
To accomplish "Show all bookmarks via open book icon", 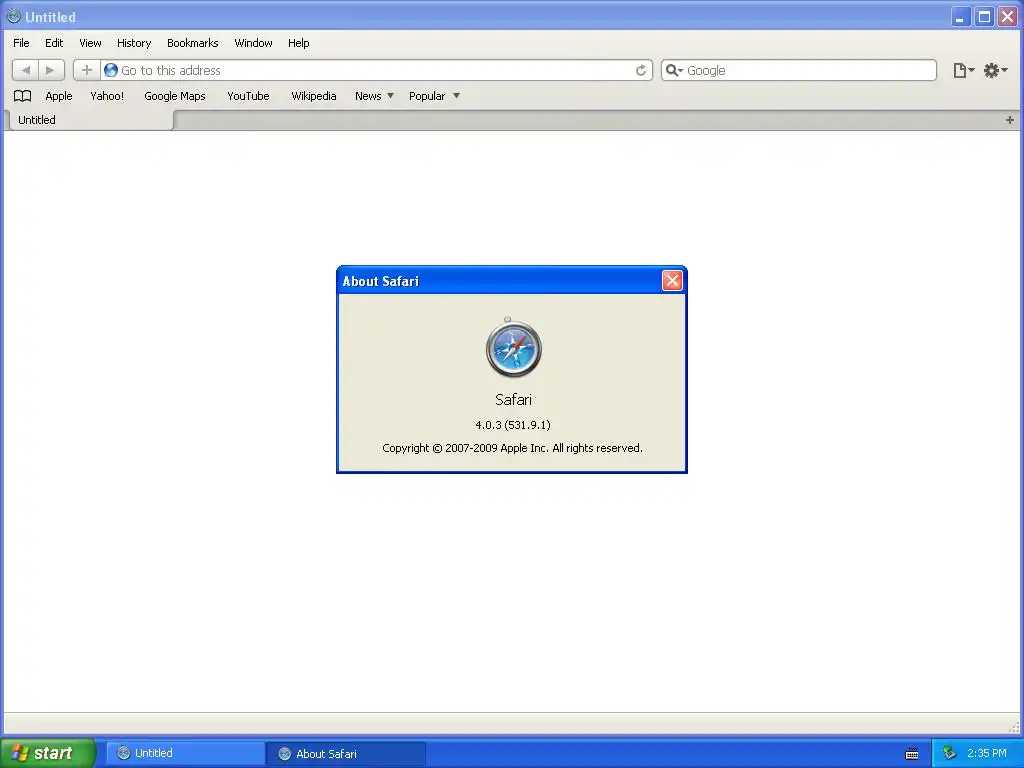I will pos(23,96).
